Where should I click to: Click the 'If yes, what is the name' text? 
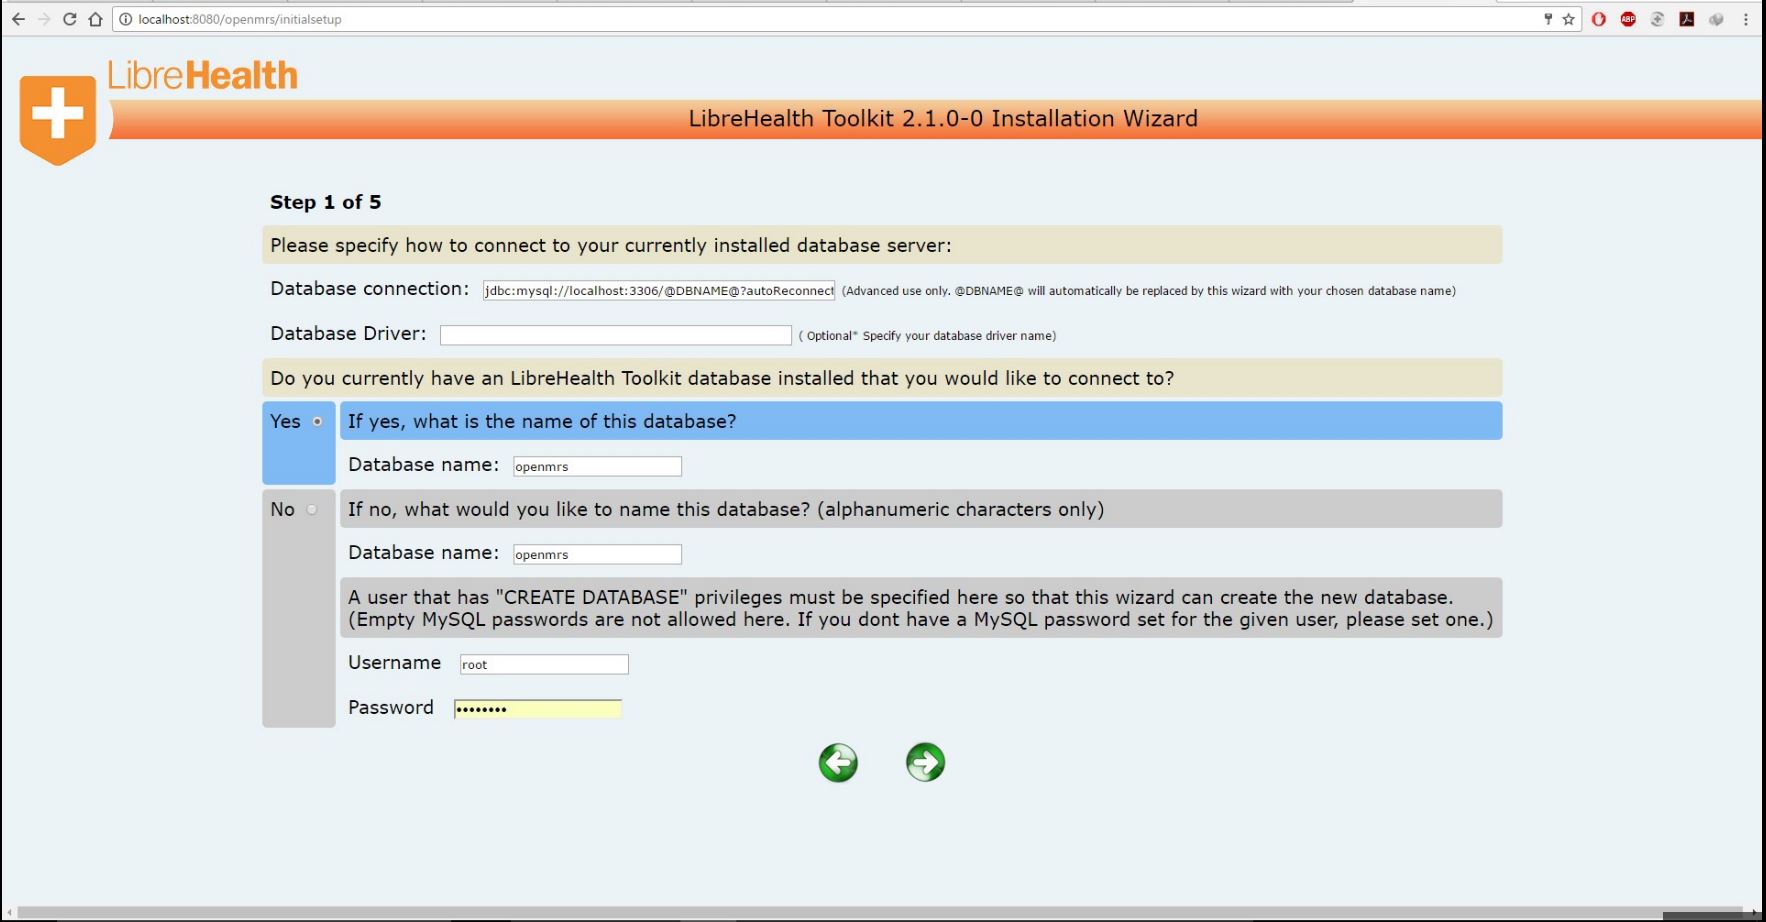coord(542,421)
